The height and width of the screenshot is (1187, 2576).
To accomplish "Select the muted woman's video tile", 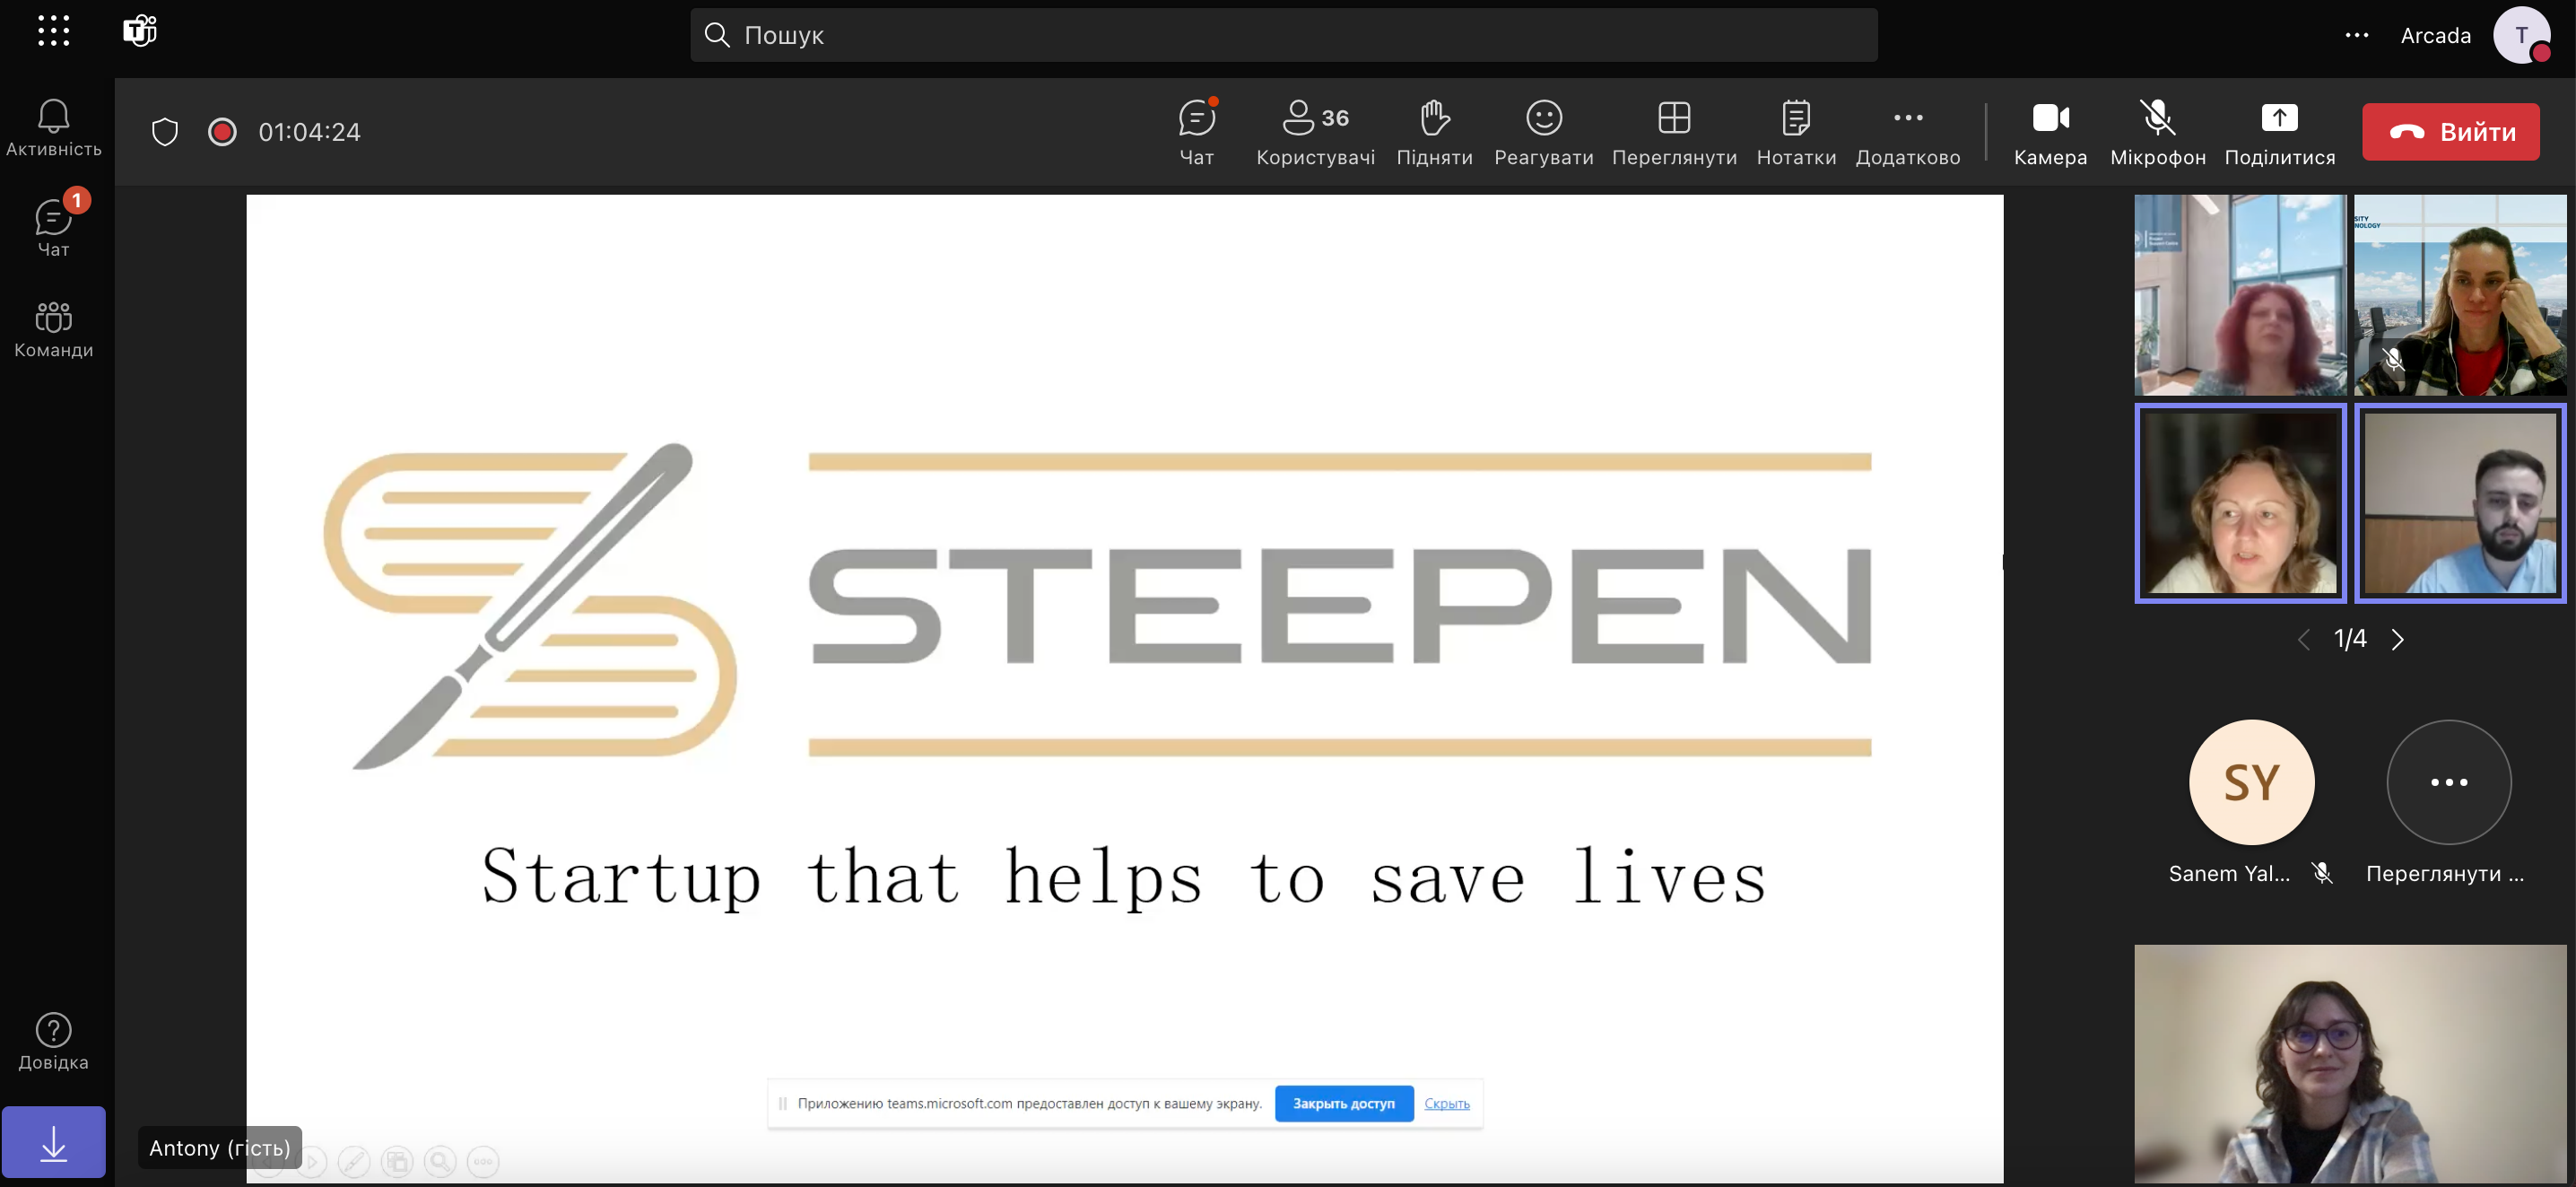I will [x=2460, y=295].
